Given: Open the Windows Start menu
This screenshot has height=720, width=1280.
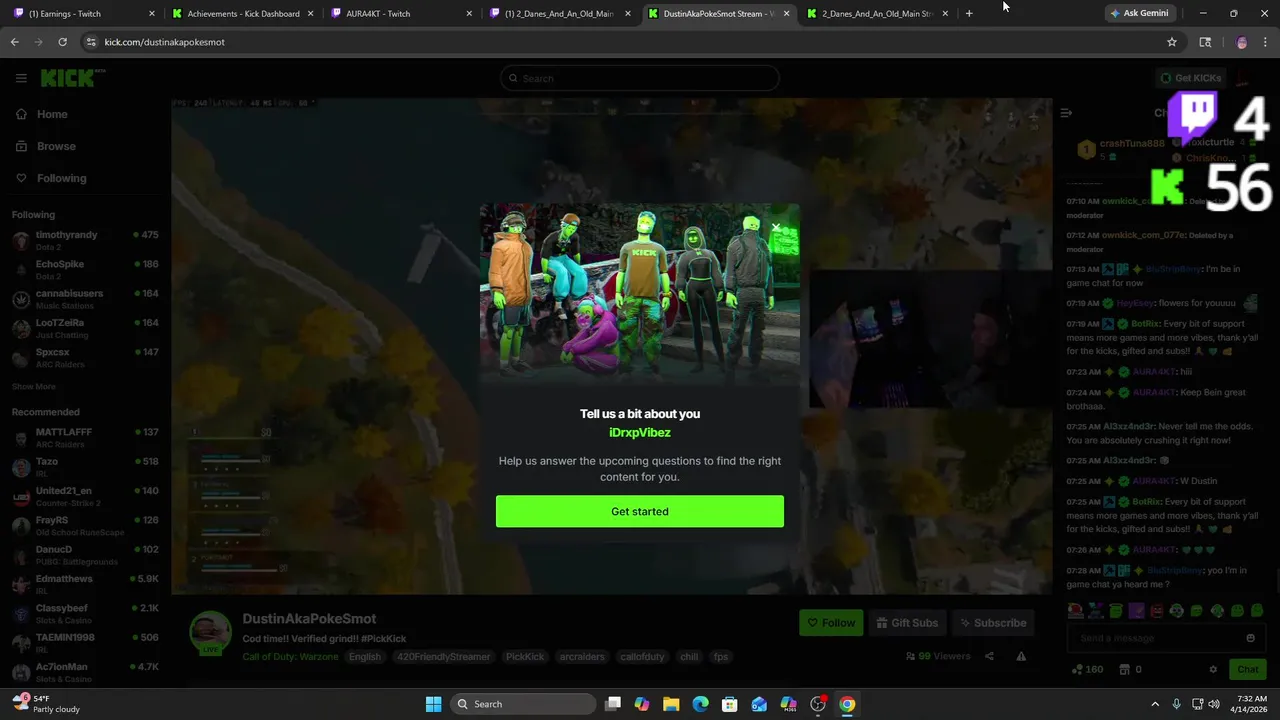Looking at the screenshot, I should point(433,704).
